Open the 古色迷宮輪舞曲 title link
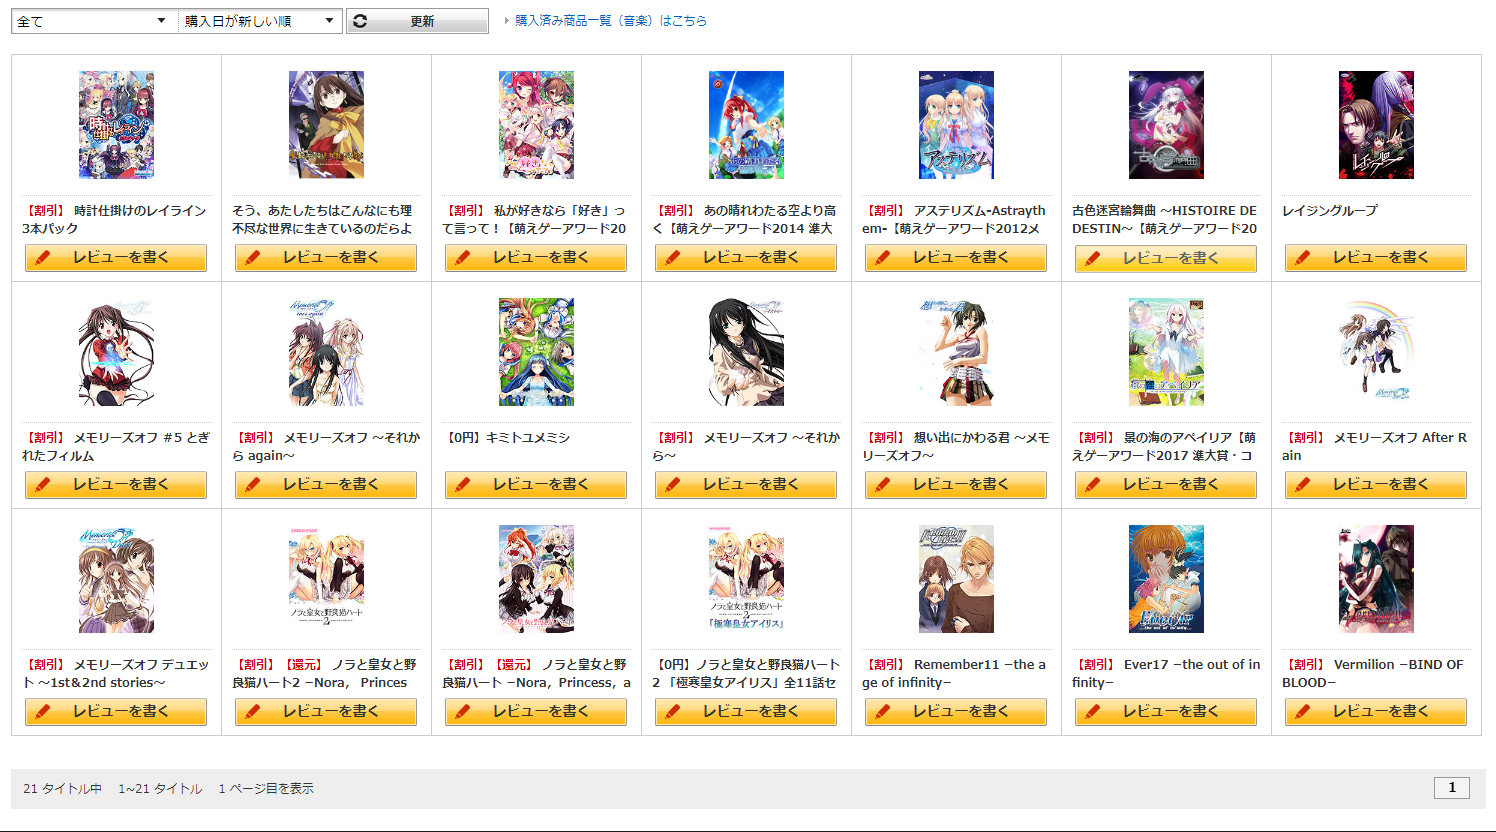Image resolution: width=1496 pixels, height=832 pixels. coord(1165,220)
